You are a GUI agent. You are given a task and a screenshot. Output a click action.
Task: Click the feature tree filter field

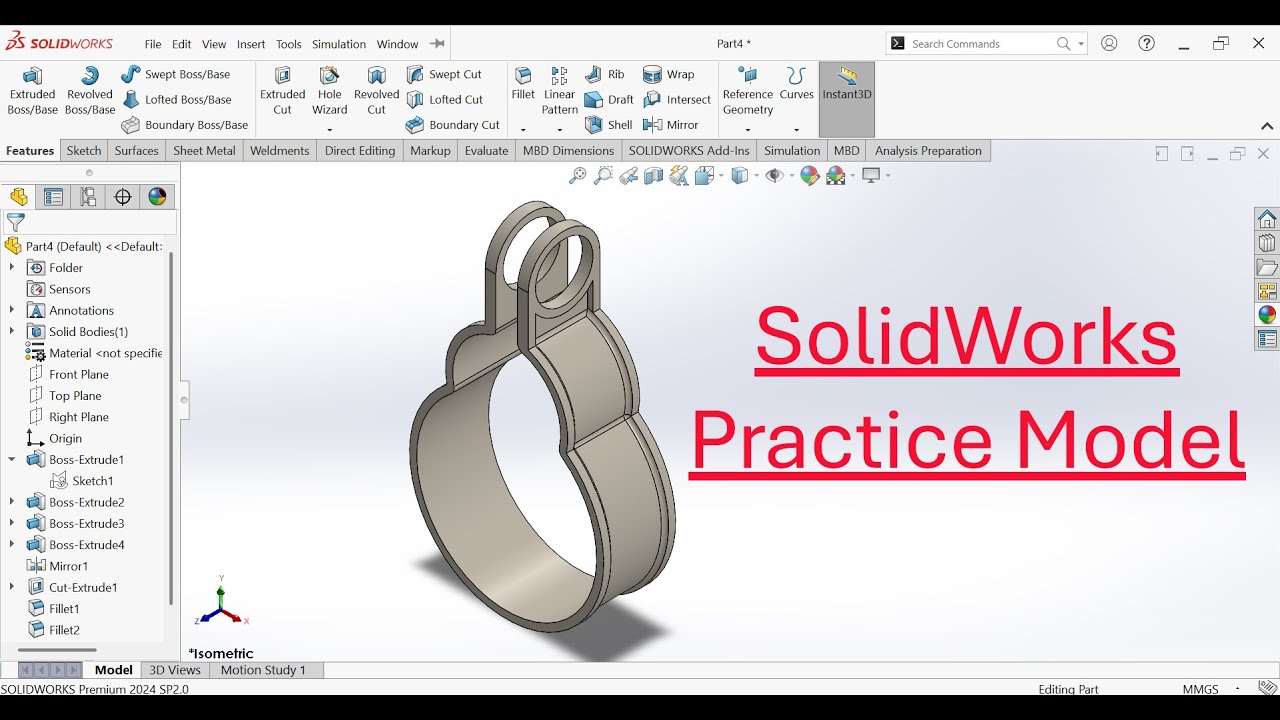[x=90, y=223]
